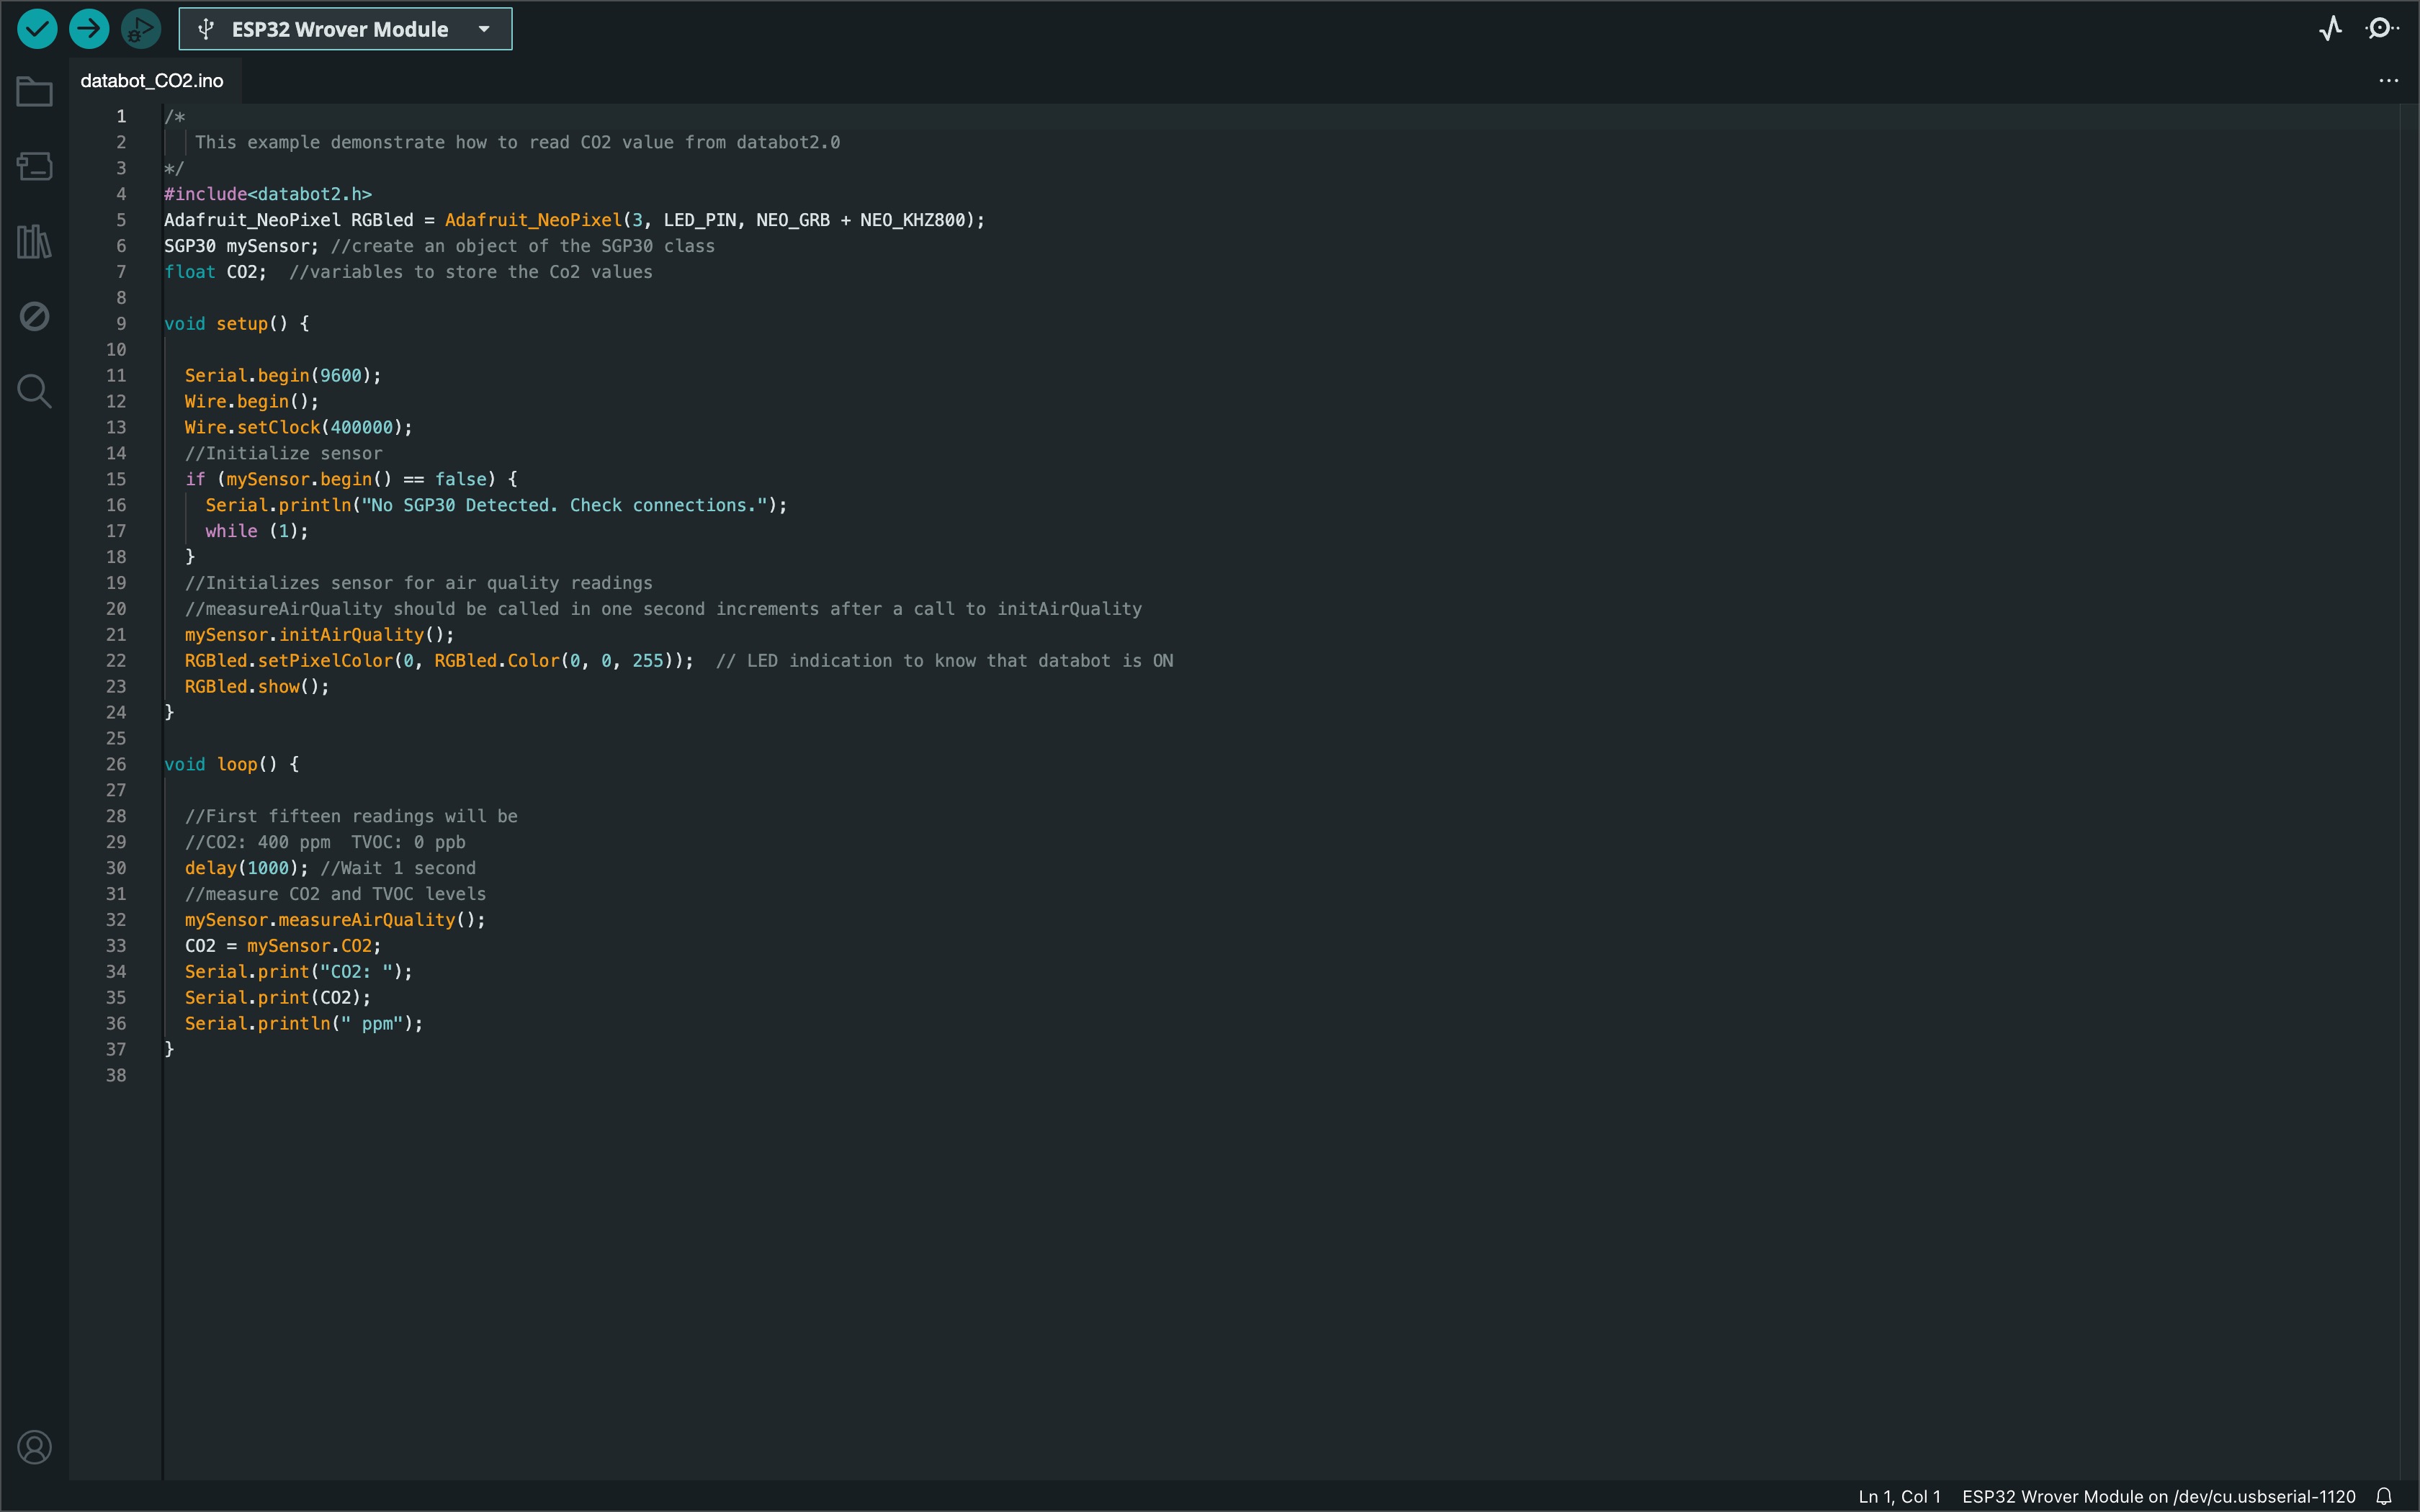Open the editor tab more-options menu
This screenshot has height=1512, width=2420.
tap(2388, 81)
